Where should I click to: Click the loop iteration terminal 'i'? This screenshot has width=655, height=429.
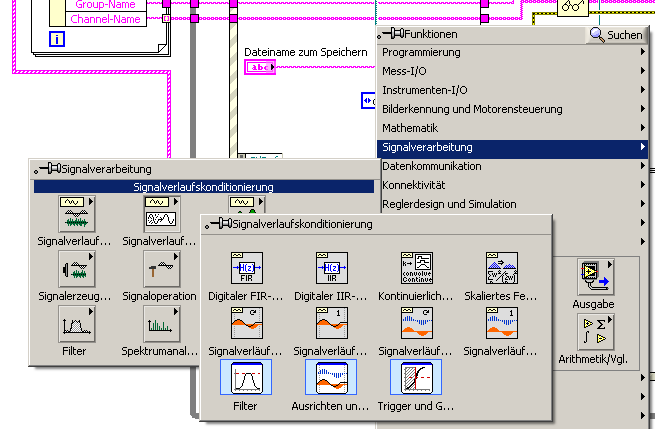(57, 39)
